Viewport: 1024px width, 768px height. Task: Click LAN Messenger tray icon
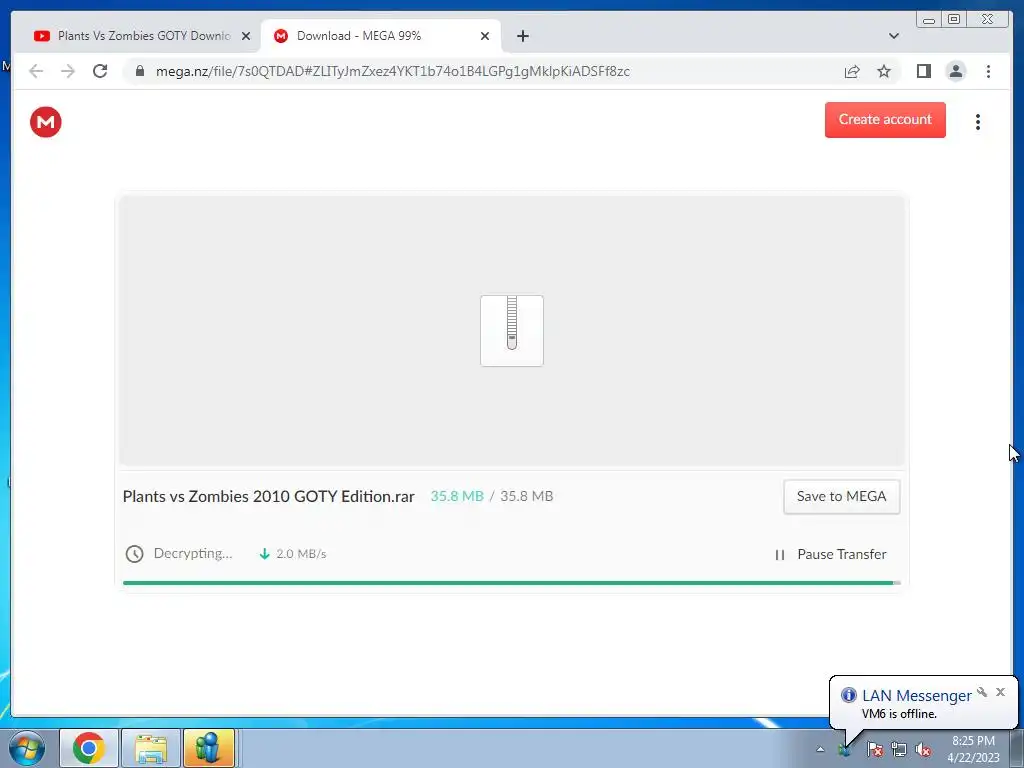point(845,749)
